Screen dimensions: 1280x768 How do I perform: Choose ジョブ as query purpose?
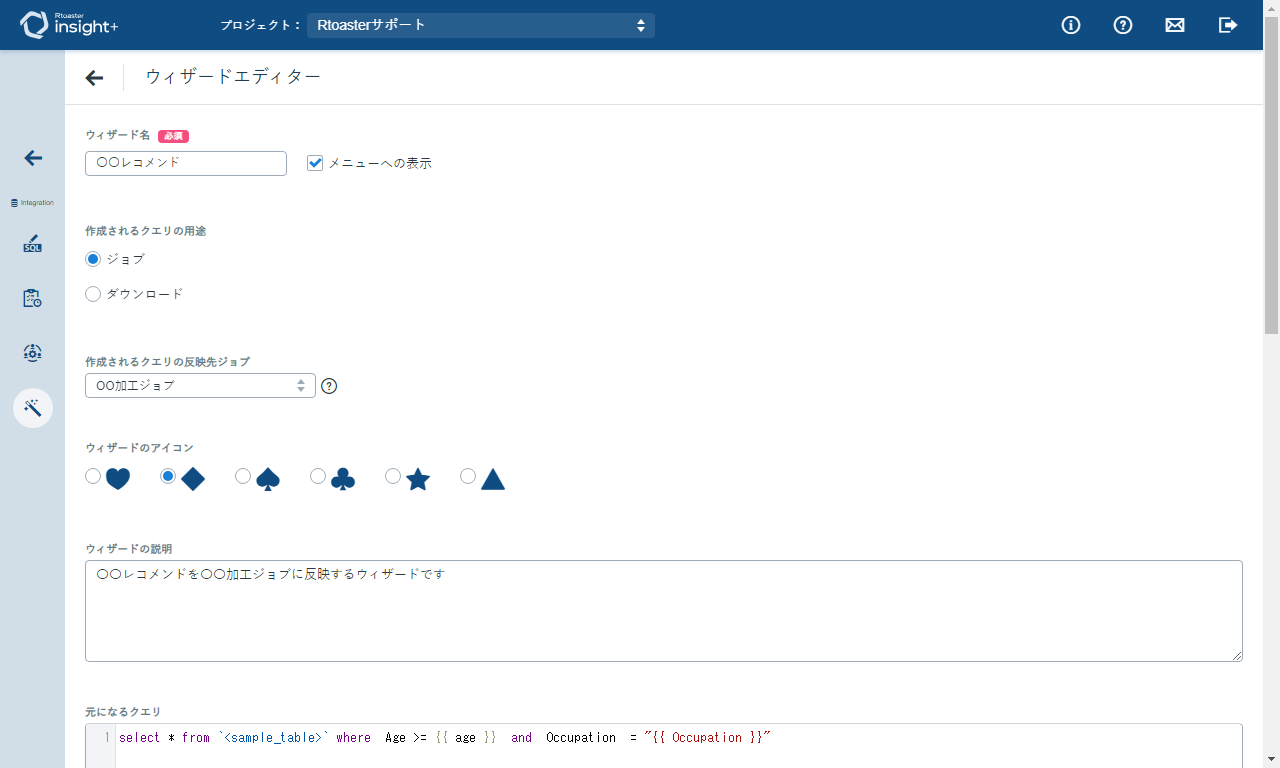[x=93, y=259]
